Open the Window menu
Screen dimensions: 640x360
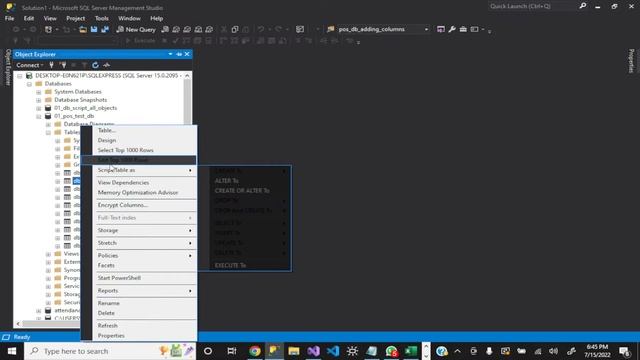pyautogui.click(x=129, y=18)
